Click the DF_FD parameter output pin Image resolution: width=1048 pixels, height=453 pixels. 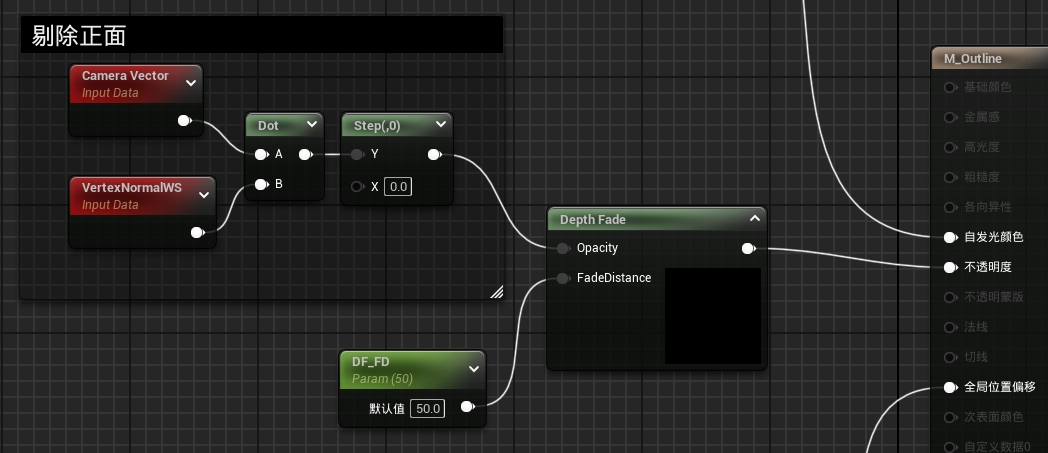[467, 407]
